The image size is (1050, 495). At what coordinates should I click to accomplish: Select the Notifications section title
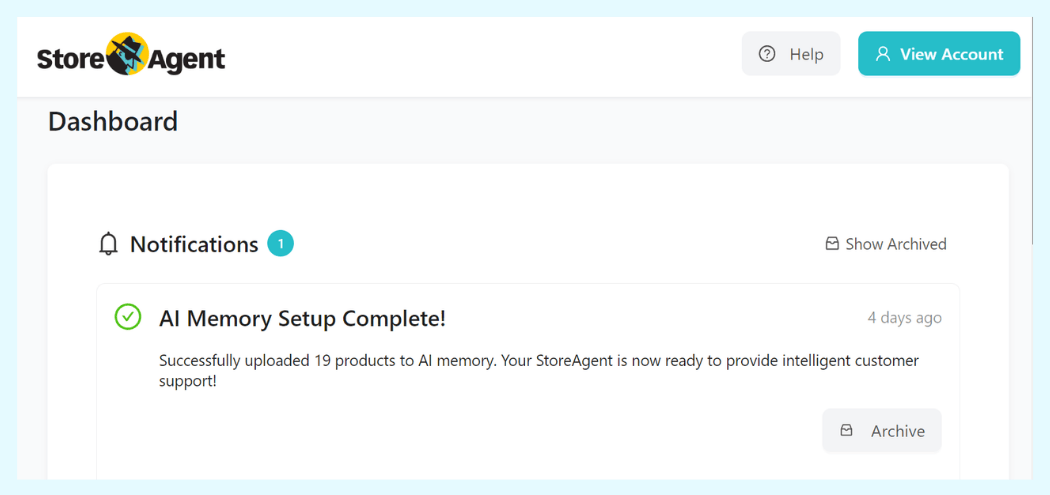[x=194, y=245]
